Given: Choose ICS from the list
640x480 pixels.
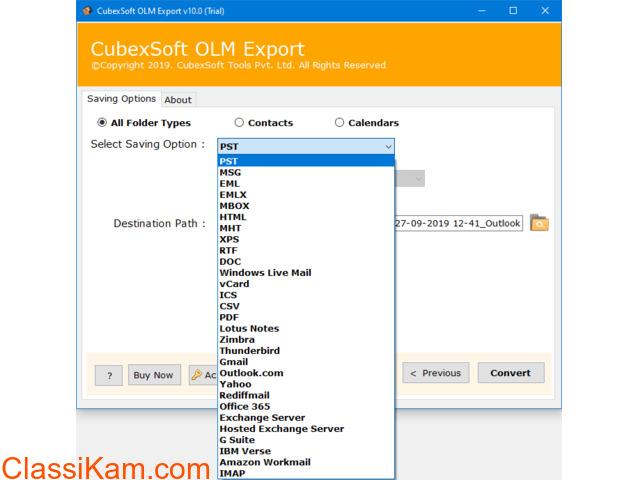Looking at the screenshot, I should 306,295.
